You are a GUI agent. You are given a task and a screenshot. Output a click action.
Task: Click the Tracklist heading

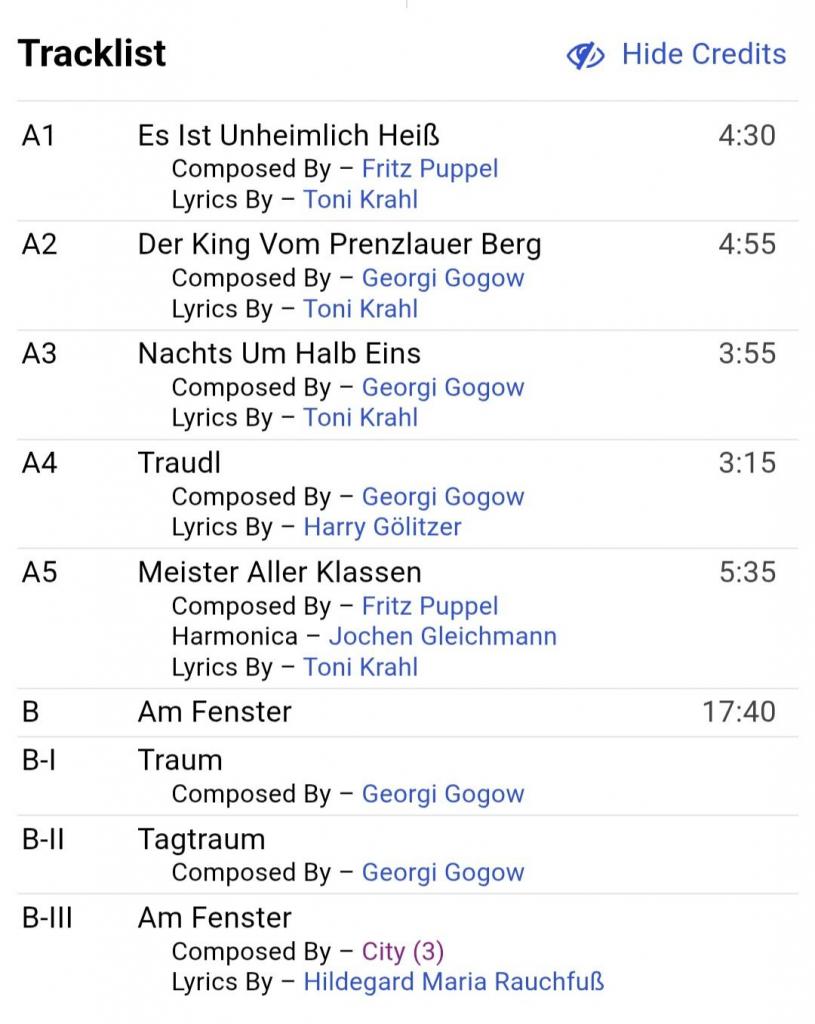point(92,53)
